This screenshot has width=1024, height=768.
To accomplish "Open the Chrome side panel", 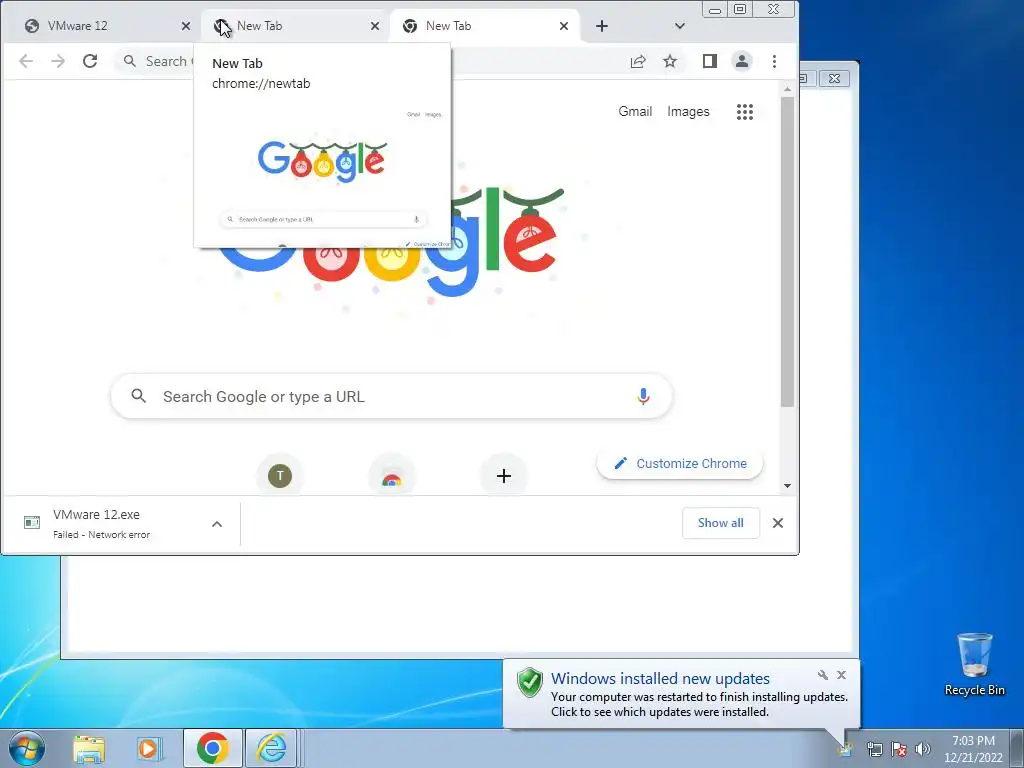I will pyautogui.click(x=710, y=61).
